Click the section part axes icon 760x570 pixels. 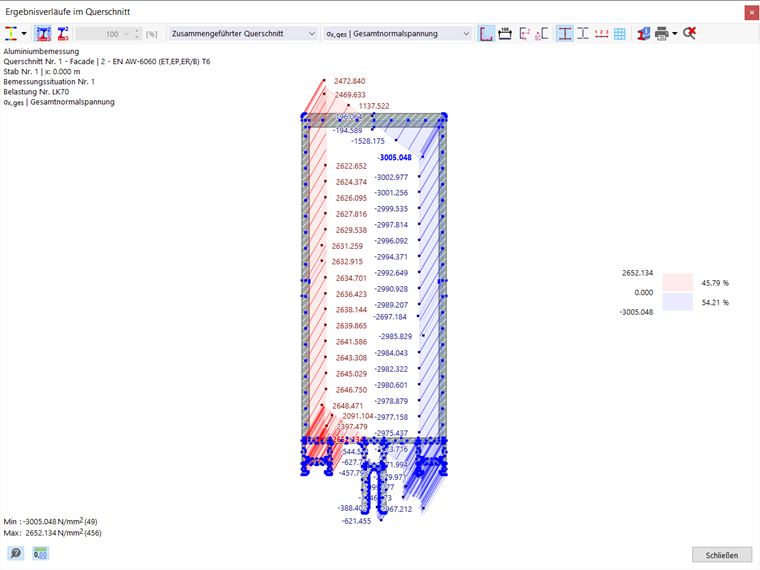(x=524, y=33)
